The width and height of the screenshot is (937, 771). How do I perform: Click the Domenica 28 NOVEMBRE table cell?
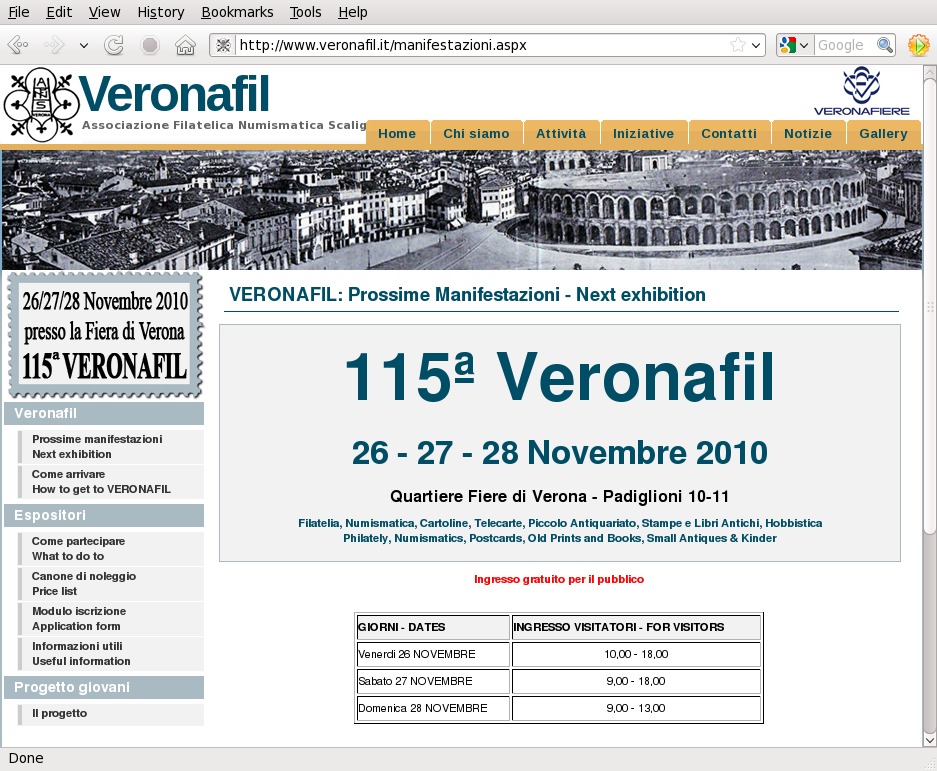(433, 708)
